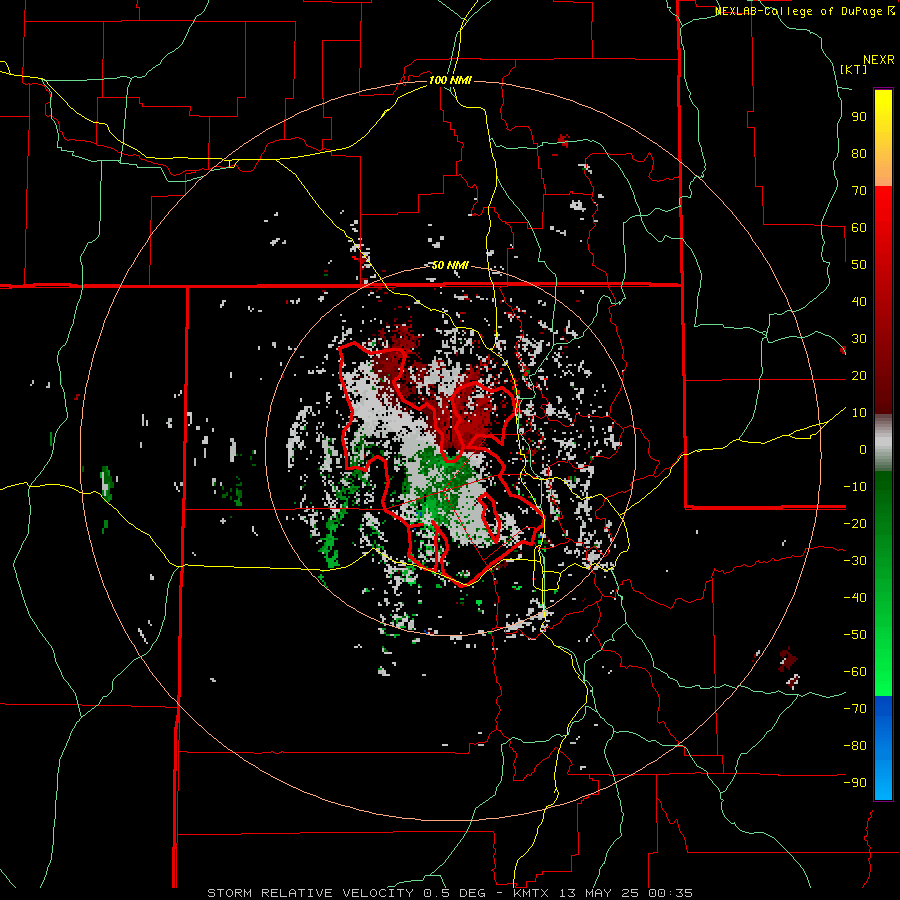Click the "[KT]" units label above scale
The width and height of the screenshot is (900, 900).
854,69
